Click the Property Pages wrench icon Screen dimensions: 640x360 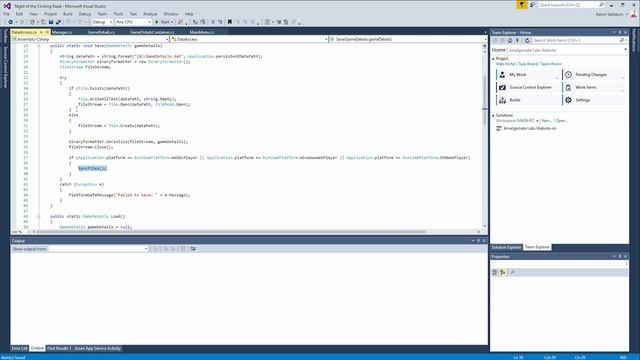point(512,272)
